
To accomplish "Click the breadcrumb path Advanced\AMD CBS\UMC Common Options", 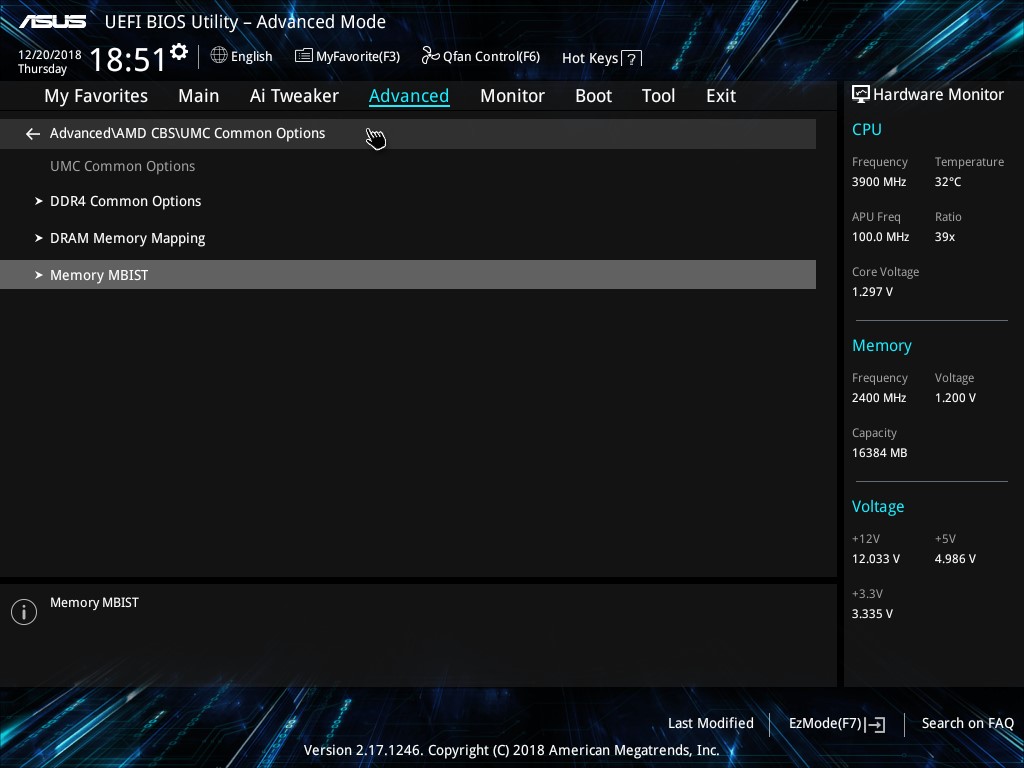I will pyautogui.click(x=187, y=133).
